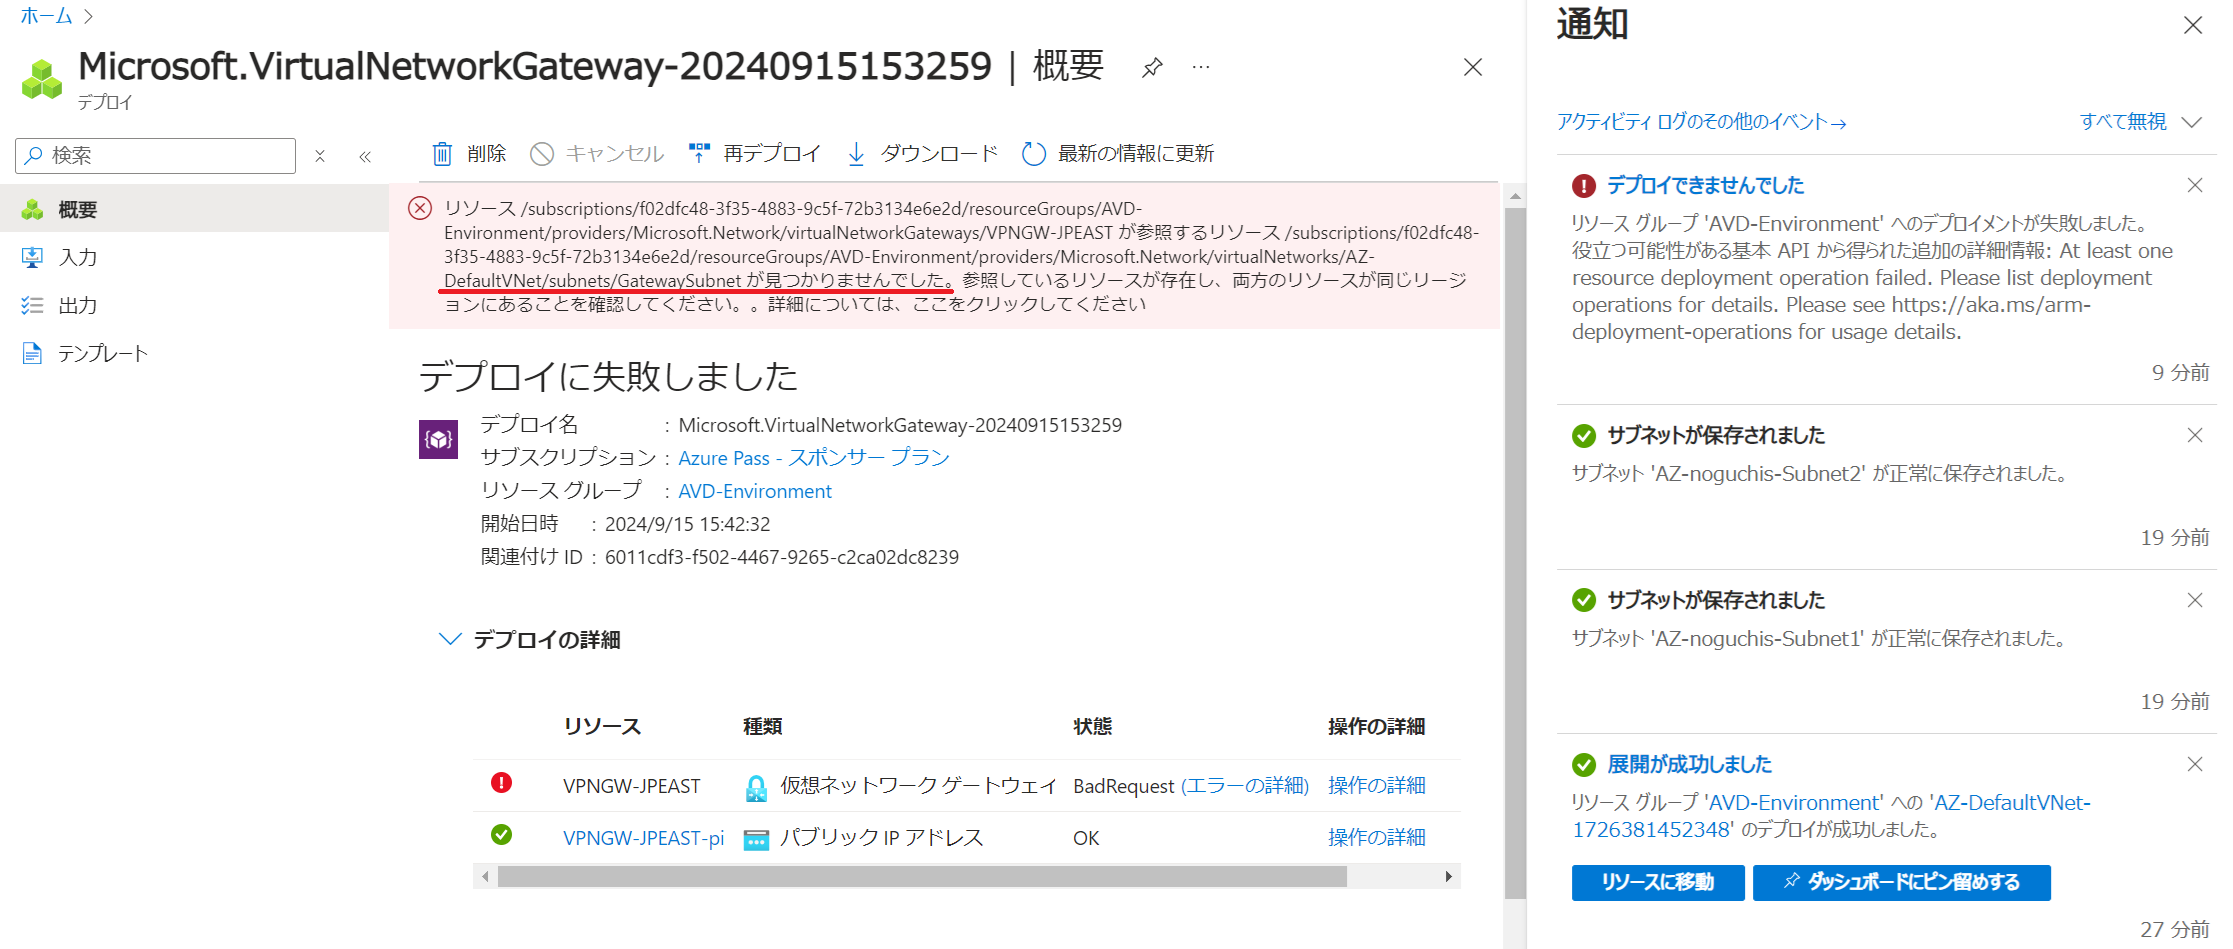Screen dimensions: 2233x949
Task: Click ダッシュボードにピン留めする button
Action: pyautogui.click(x=1902, y=883)
